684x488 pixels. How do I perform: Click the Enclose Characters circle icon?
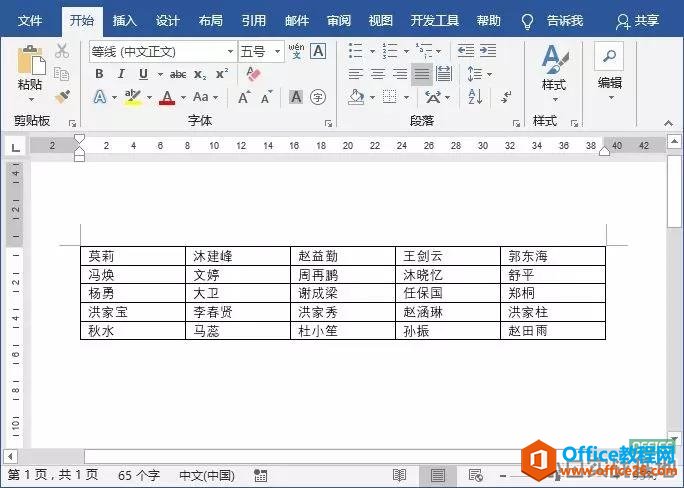point(318,97)
